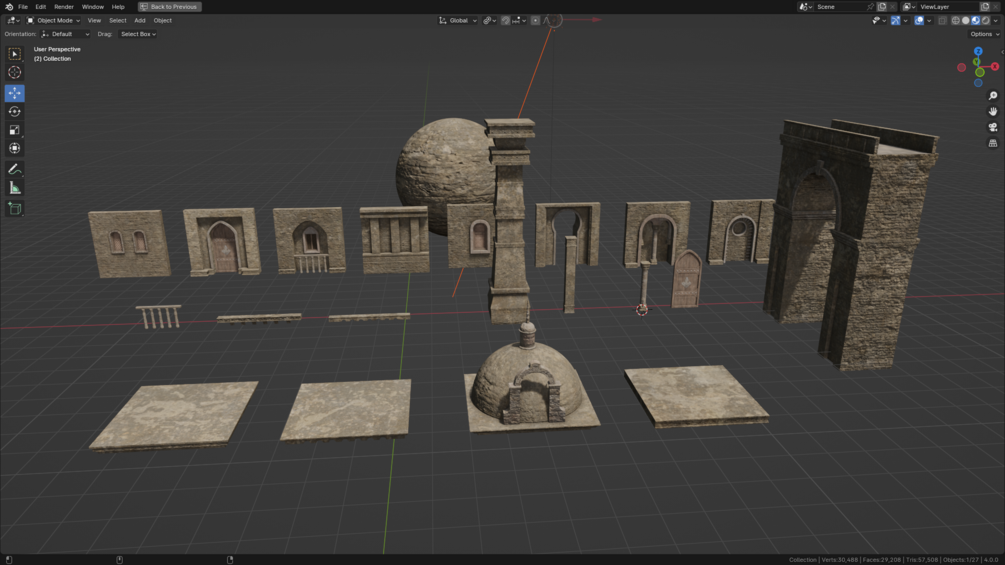The image size is (1005, 565).
Task: Open Object Mode dropdown
Action: point(53,20)
